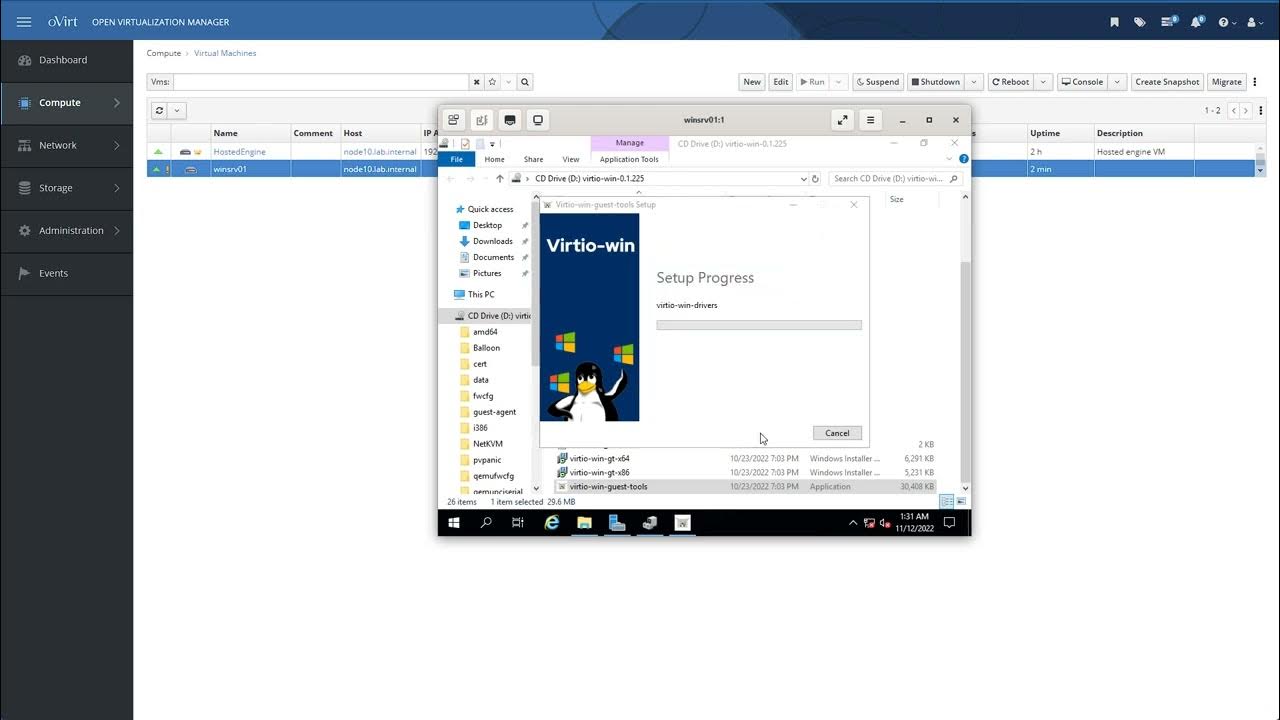
Task: Click the Migrate button
Action: pos(1226,82)
